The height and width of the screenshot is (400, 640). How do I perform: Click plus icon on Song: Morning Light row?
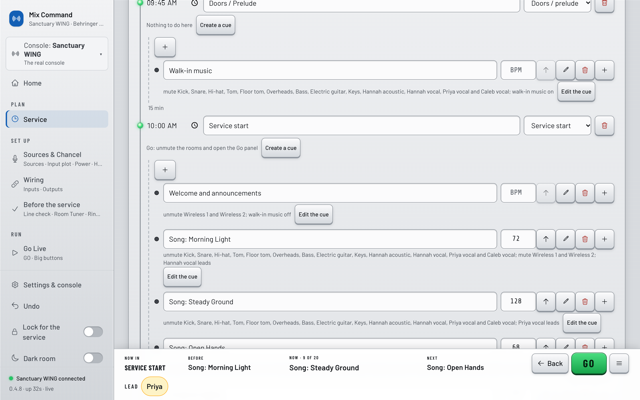click(604, 239)
